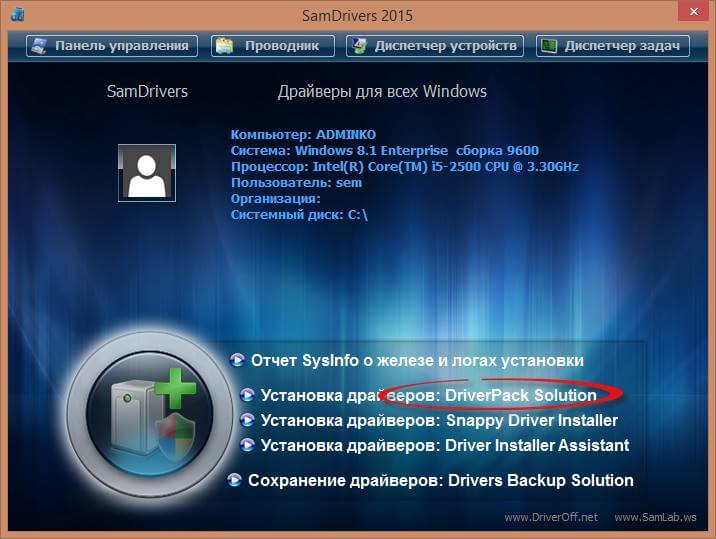
Task: Open Панель управления button
Action: 112,46
